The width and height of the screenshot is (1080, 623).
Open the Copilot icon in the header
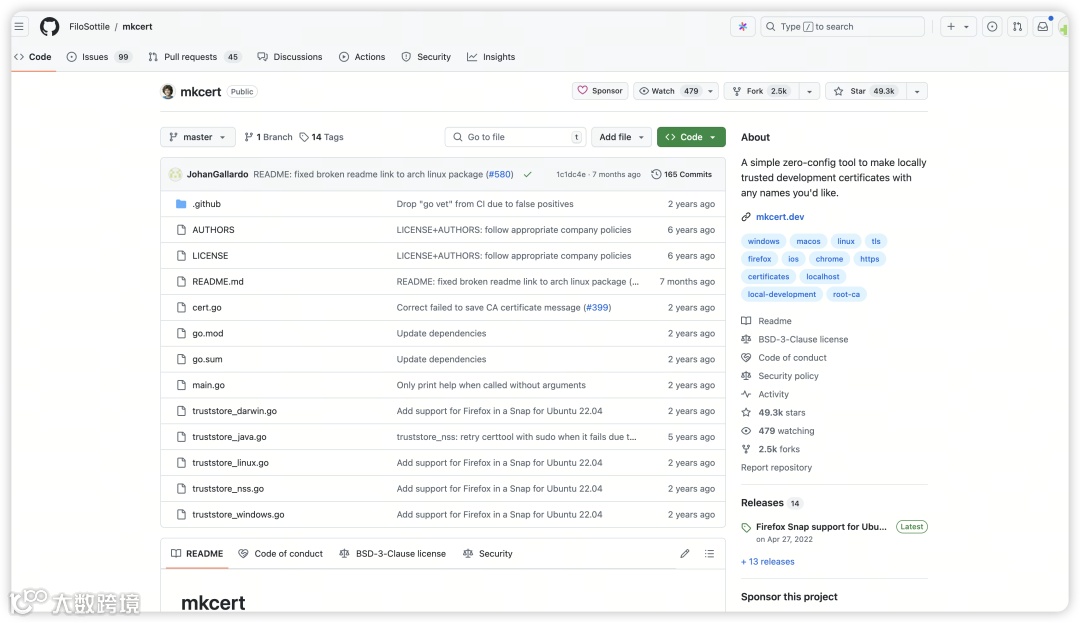[742, 27]
